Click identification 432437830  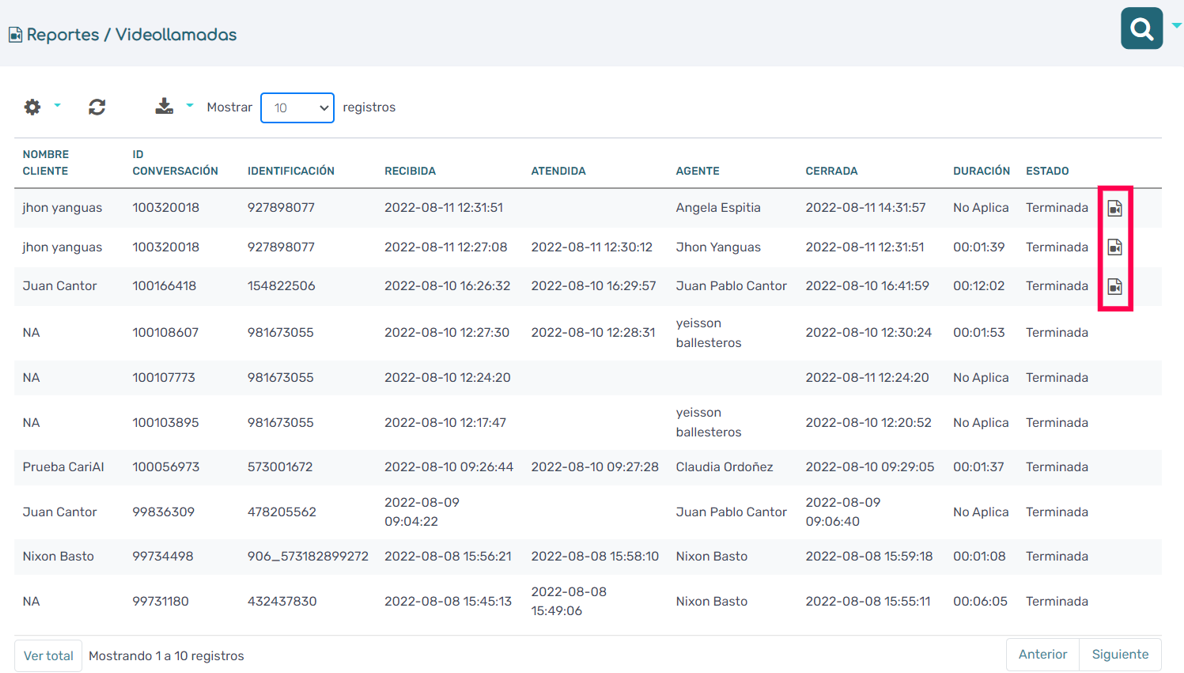[x=282, y=602]
